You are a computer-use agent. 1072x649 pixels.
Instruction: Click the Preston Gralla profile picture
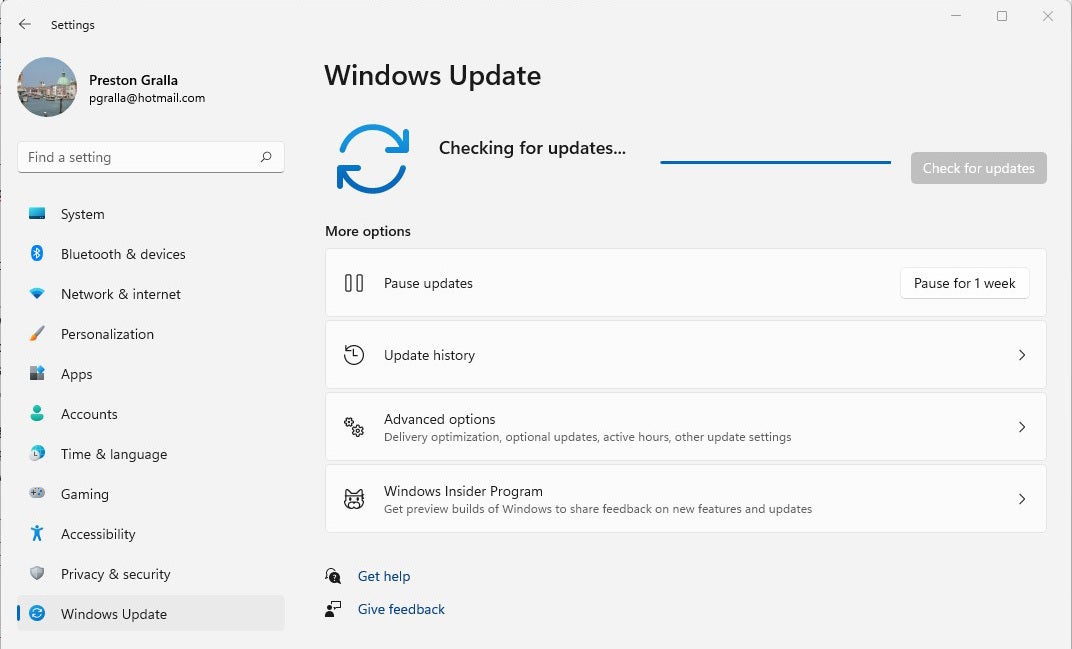47,87
